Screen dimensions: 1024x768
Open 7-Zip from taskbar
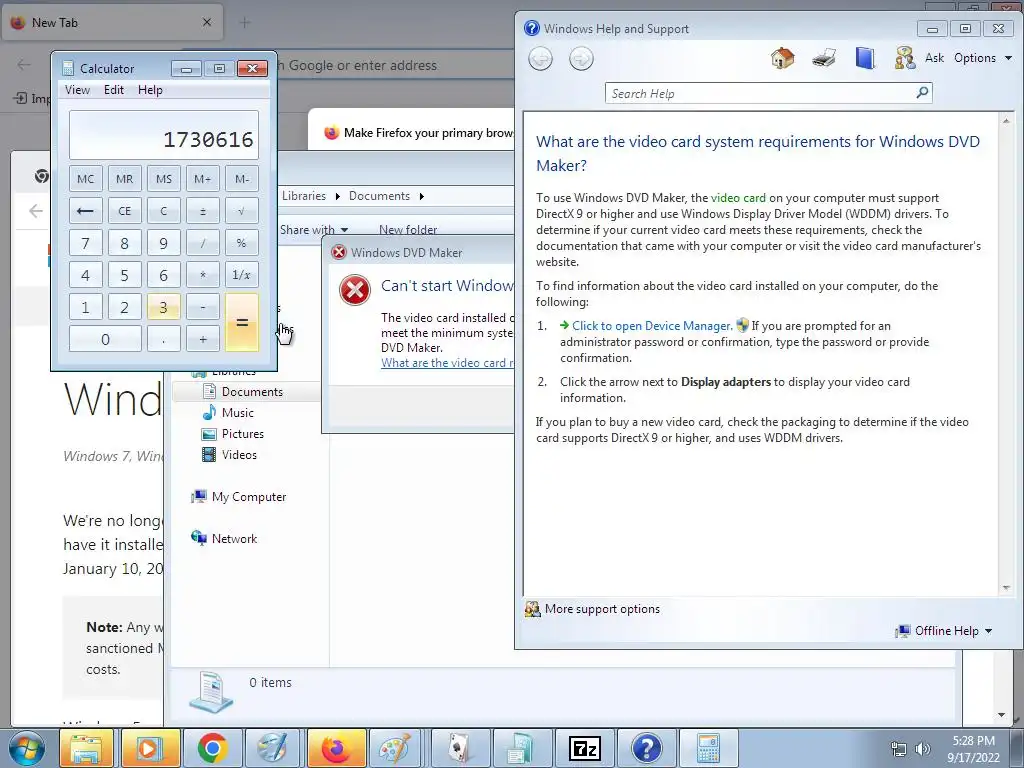pos(584,748)
